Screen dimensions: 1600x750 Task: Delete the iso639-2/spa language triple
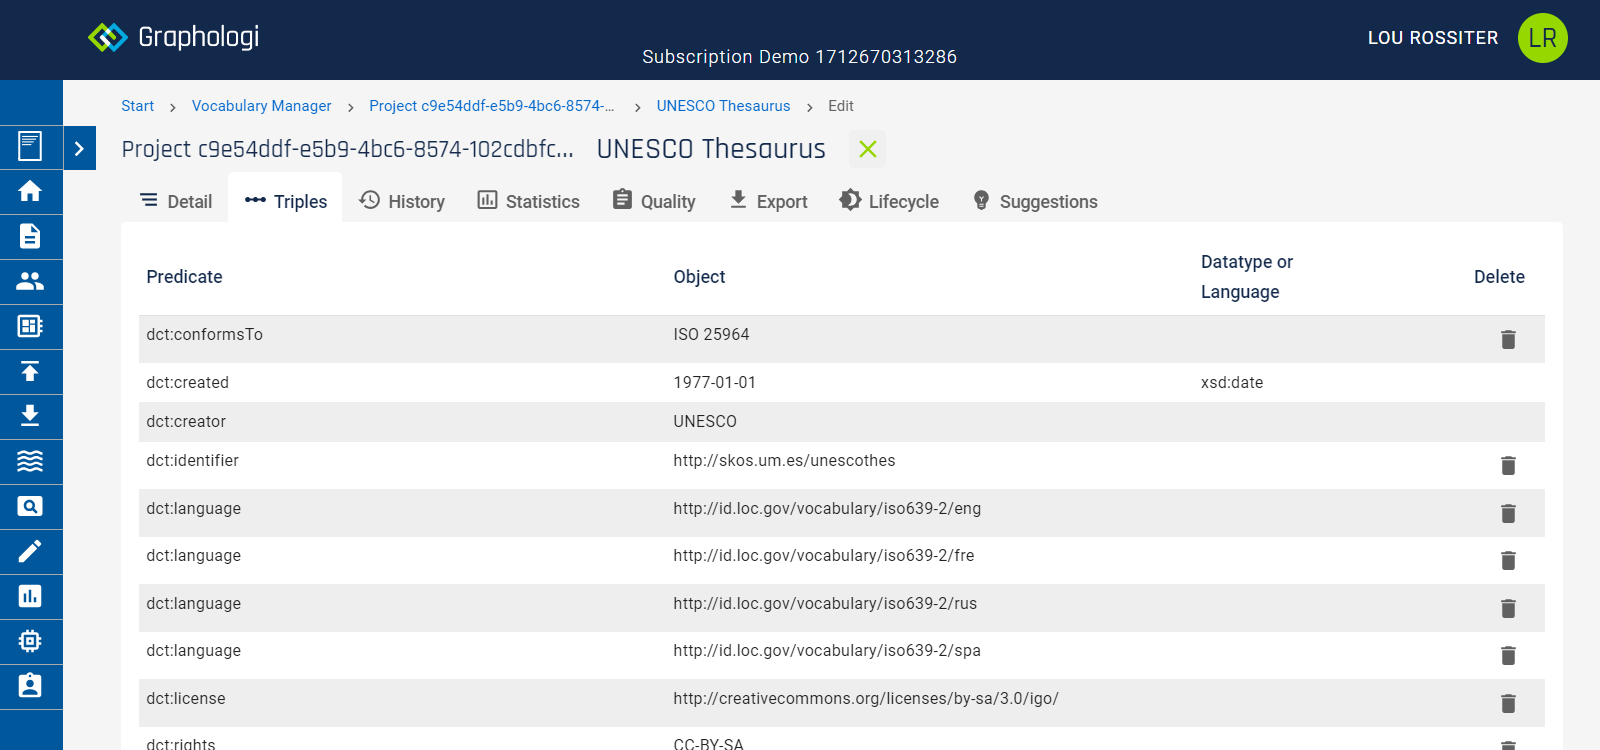(x=1508, y=655)
